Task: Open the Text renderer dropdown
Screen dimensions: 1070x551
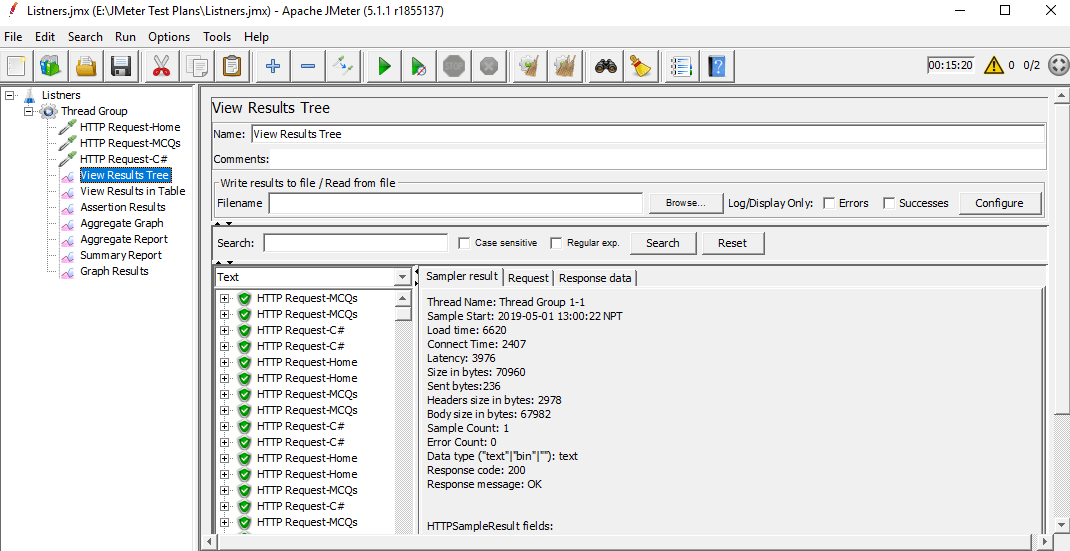Action: (401, 277)
